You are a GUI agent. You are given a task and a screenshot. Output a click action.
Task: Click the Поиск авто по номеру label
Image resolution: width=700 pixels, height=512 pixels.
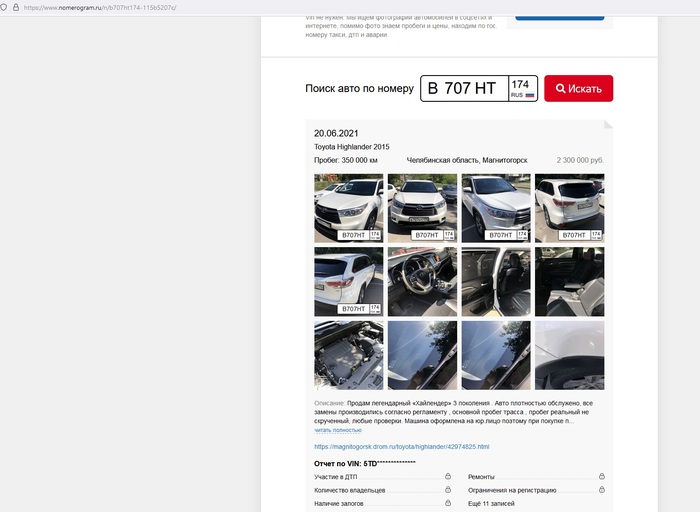pos(359,88)
